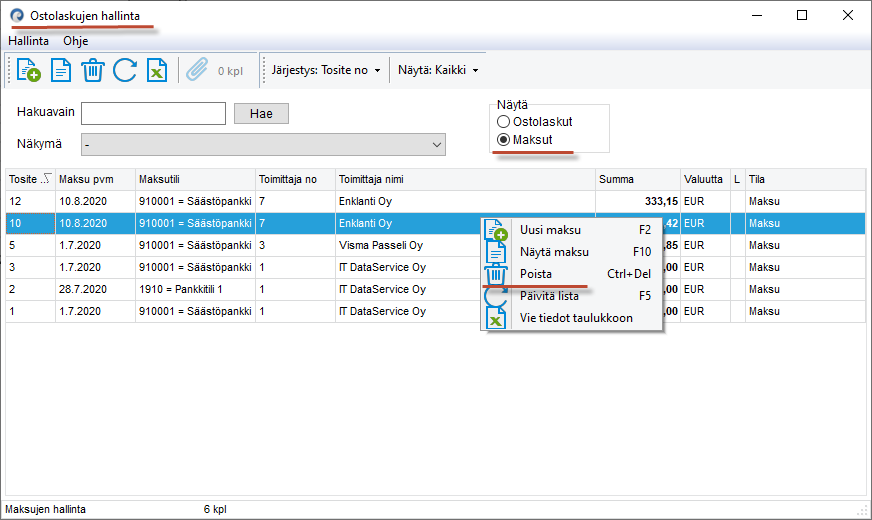Sort by the Maksu pvm column header
The width and height of the screenshot is (872, 520).
pyautogui.click(x=95, y=179)
